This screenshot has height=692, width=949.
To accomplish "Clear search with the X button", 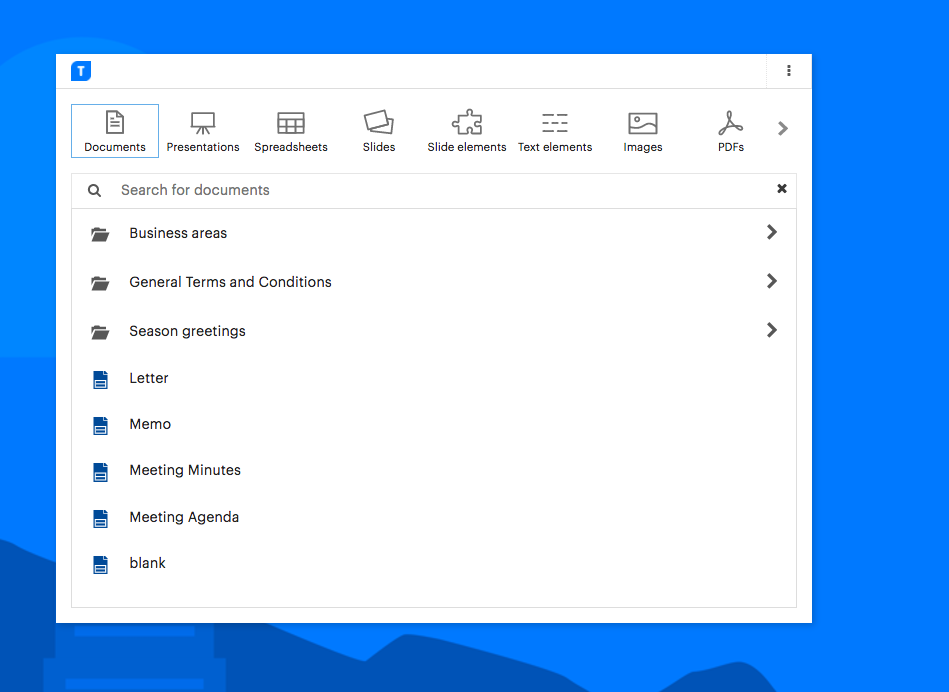I will (x=782, y=189).
